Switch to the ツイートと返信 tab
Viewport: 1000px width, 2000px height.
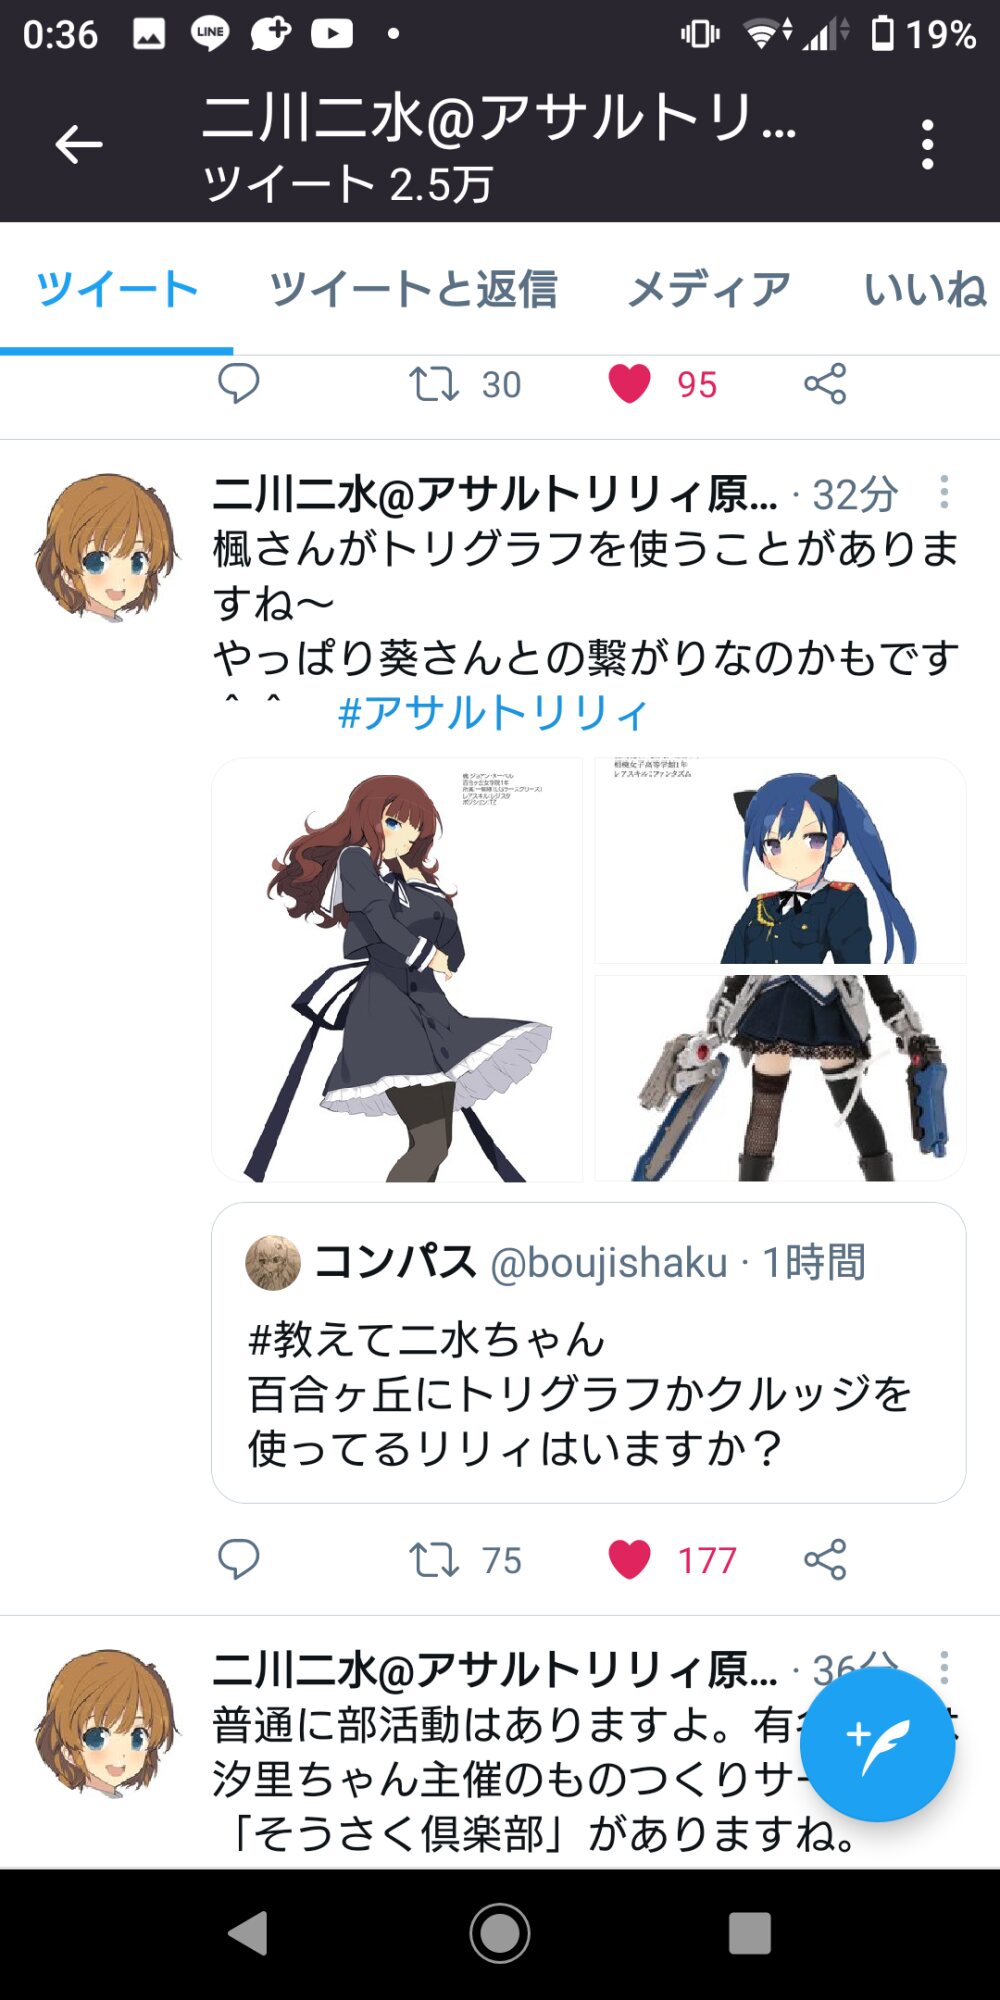[413, 290]
